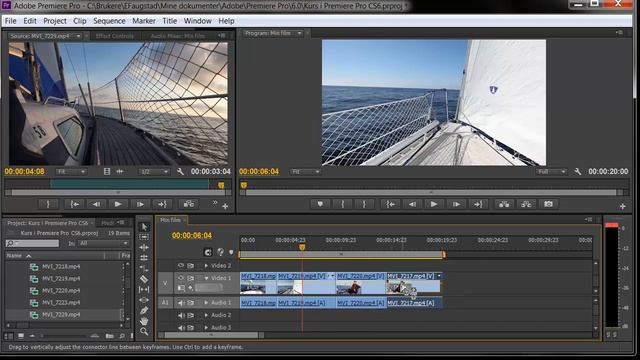This screenshot has height=360, width=640.
Task: Open the Sequence menu
Action: pyautogui.click(x=109, y=21)
